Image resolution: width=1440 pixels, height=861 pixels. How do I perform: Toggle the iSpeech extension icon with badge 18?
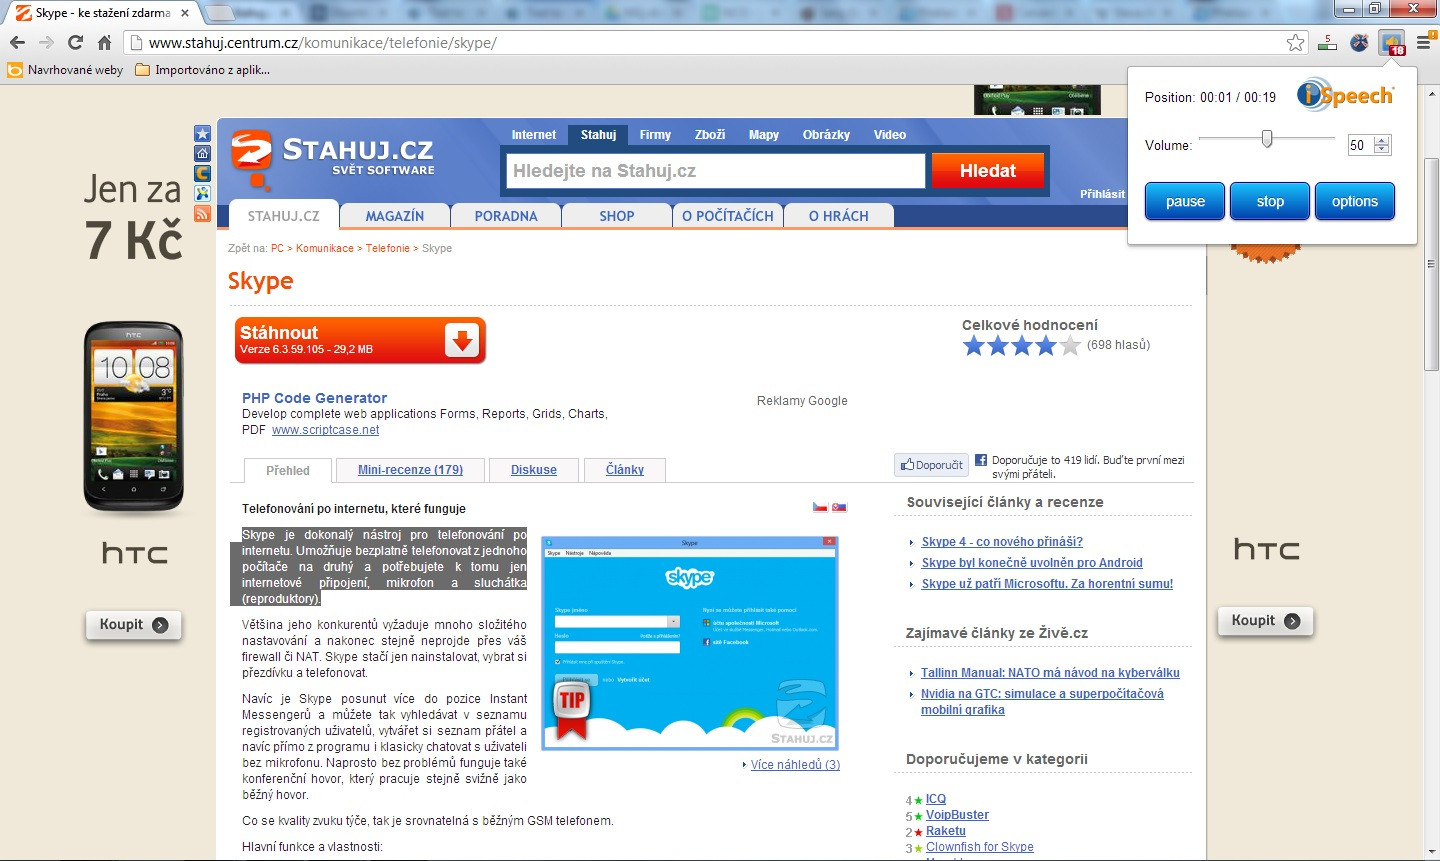click(x=1391, y=42)
